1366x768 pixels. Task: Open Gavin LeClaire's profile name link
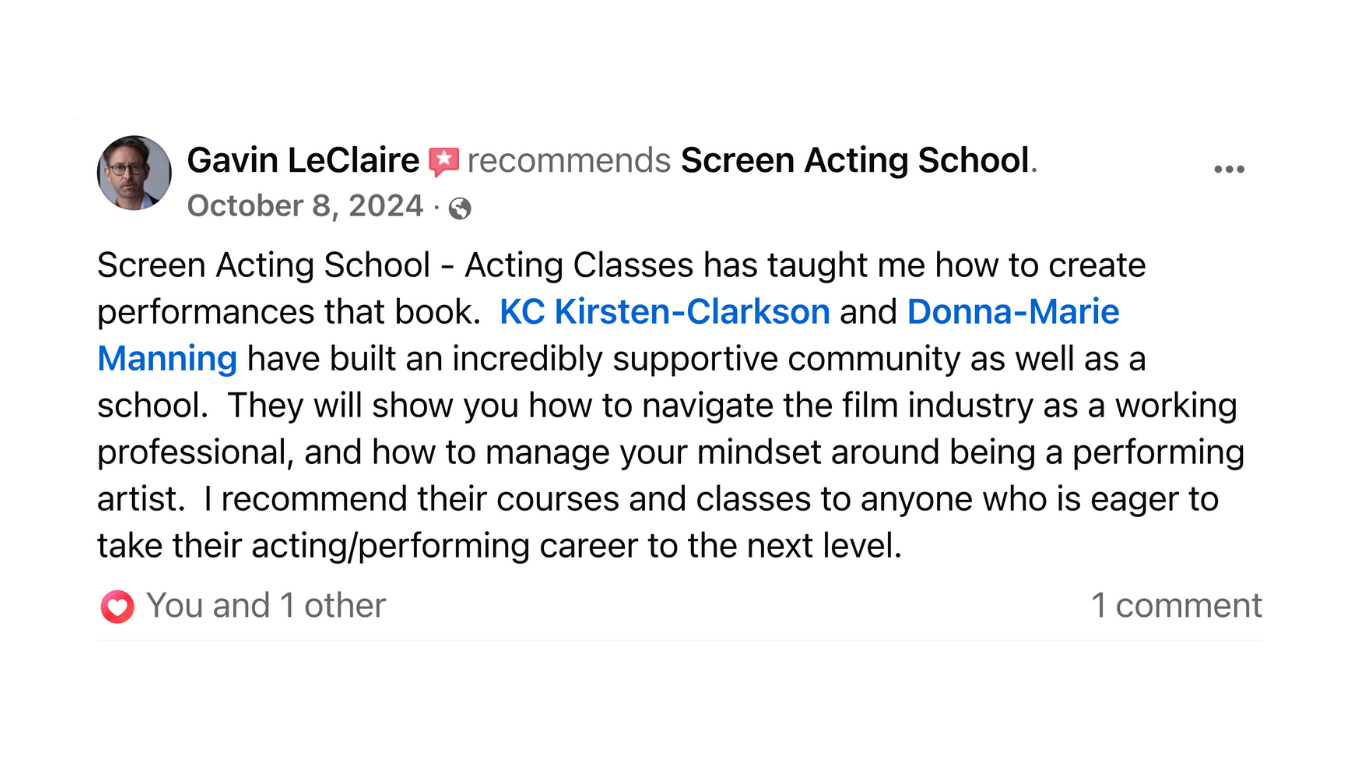(303, 160)
